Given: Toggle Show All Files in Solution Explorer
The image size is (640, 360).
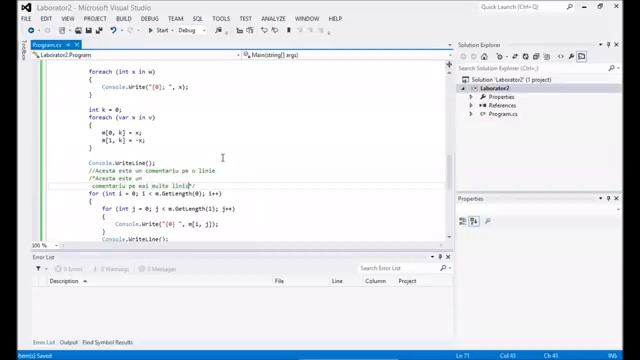Looking at the screenshot, I should pos(547,57).
